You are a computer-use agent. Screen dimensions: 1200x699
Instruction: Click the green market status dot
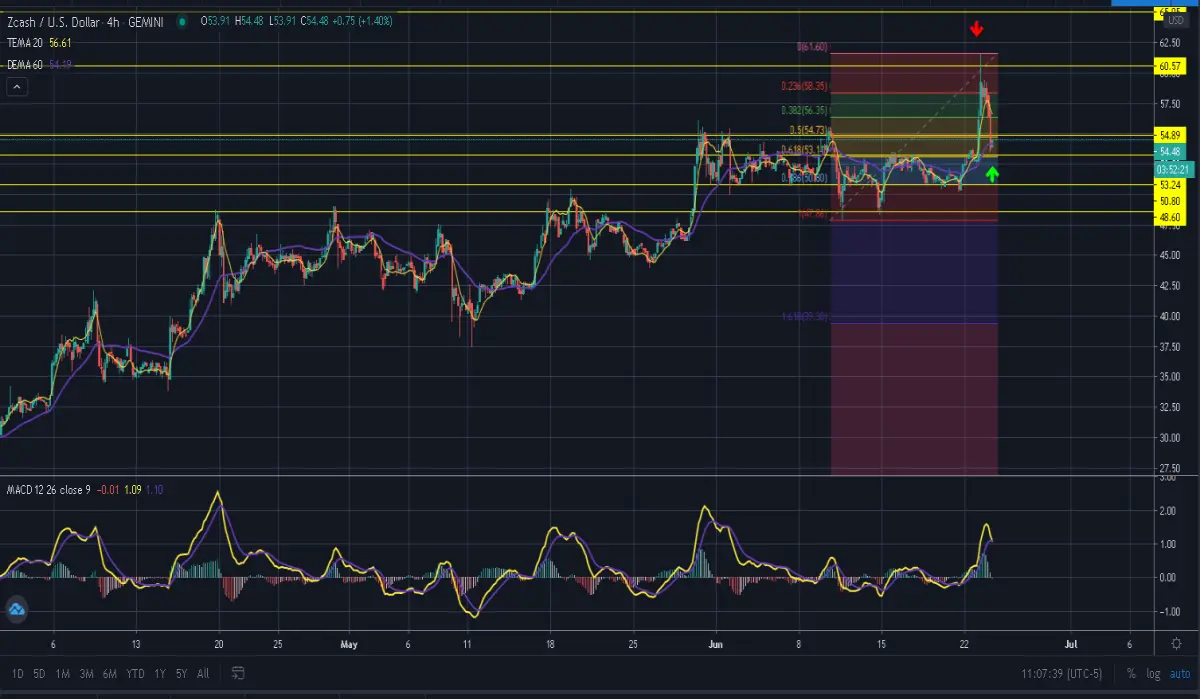pyautogui.click(x=182, y=21)
